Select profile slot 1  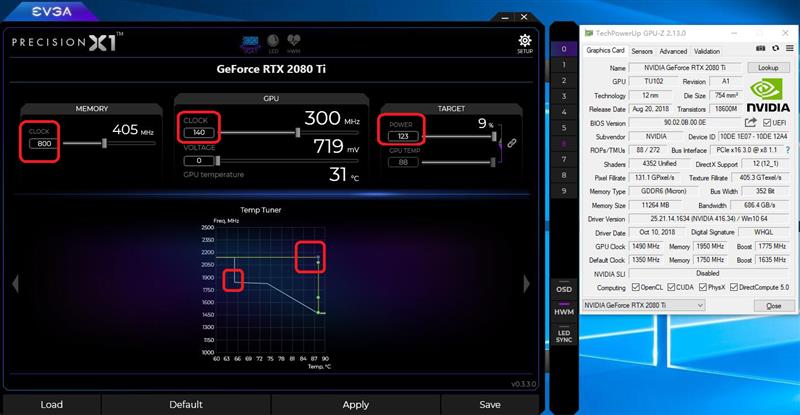pos(564,65)
